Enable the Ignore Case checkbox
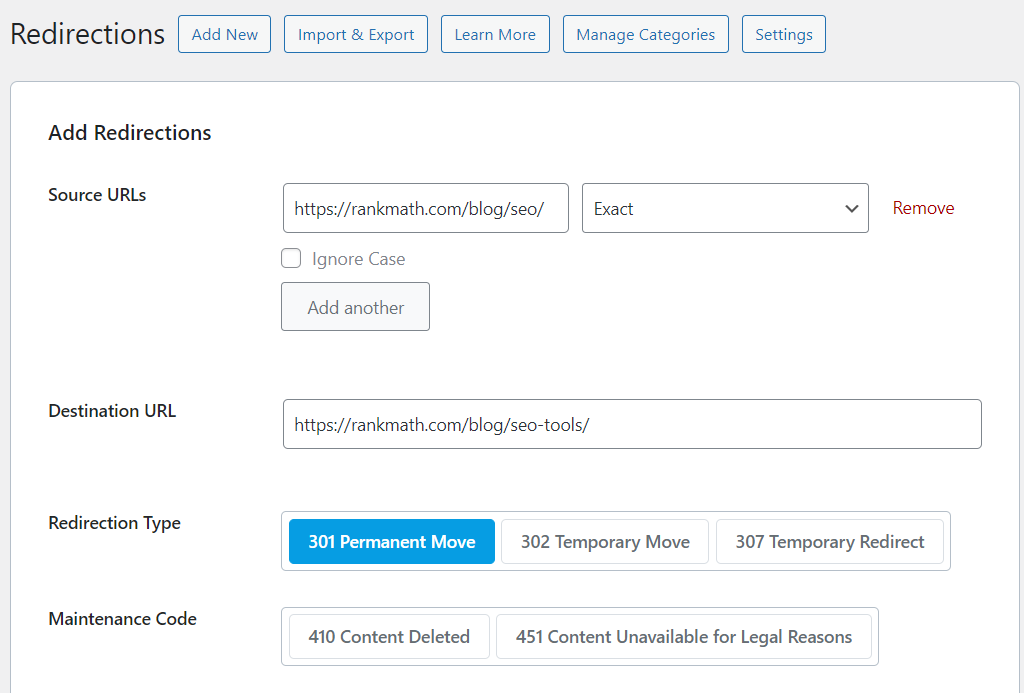Image resolution: width=1024 pixels, height=693 pixels. point(291,258)
